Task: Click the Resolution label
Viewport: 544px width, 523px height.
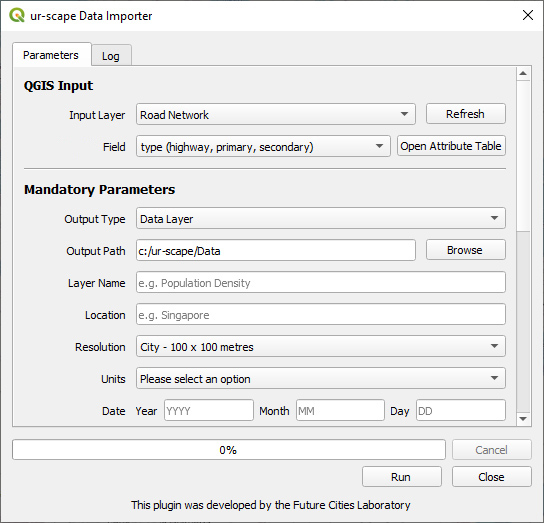Action: tap(100, 347)
